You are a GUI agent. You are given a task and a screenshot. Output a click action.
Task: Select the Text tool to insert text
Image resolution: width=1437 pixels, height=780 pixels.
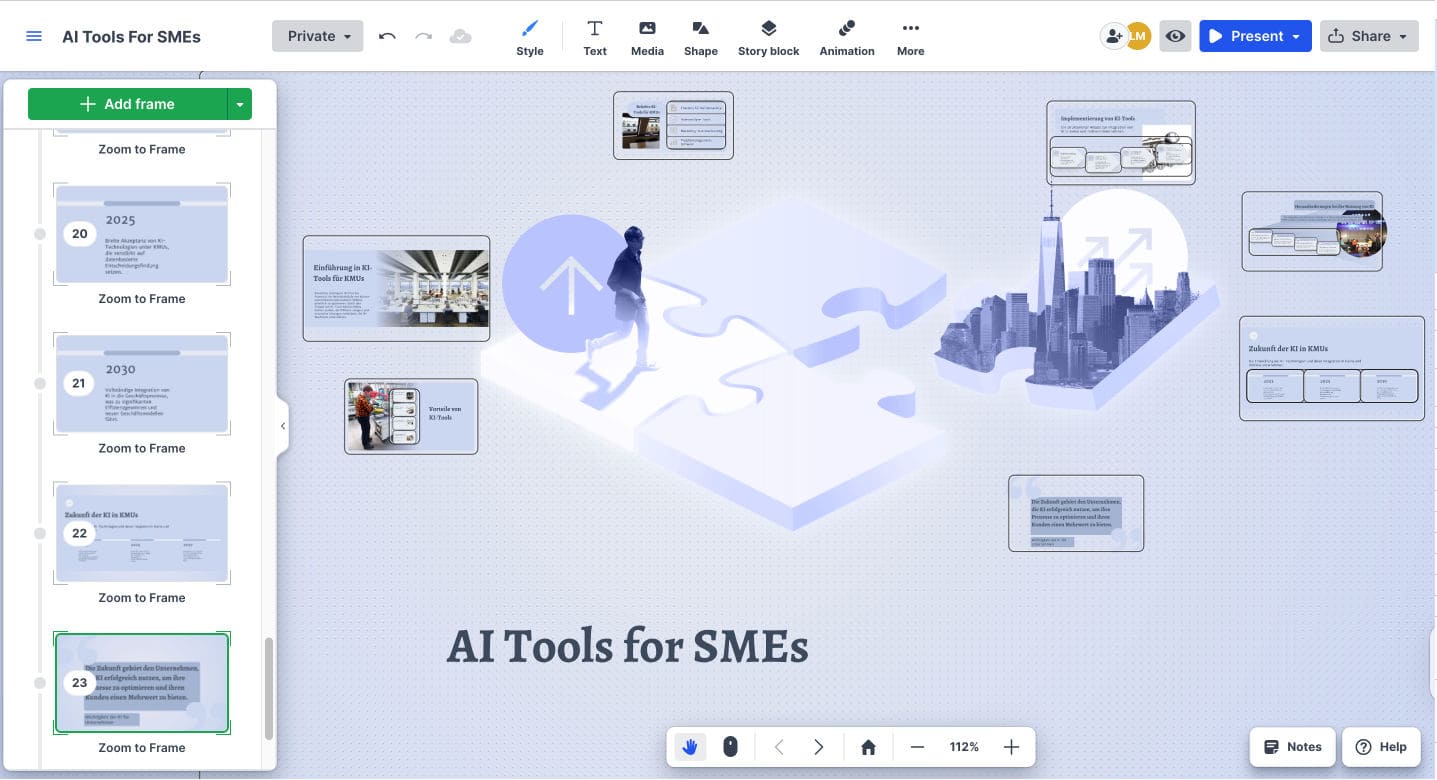pyautogui.click(x=595, y=35)
